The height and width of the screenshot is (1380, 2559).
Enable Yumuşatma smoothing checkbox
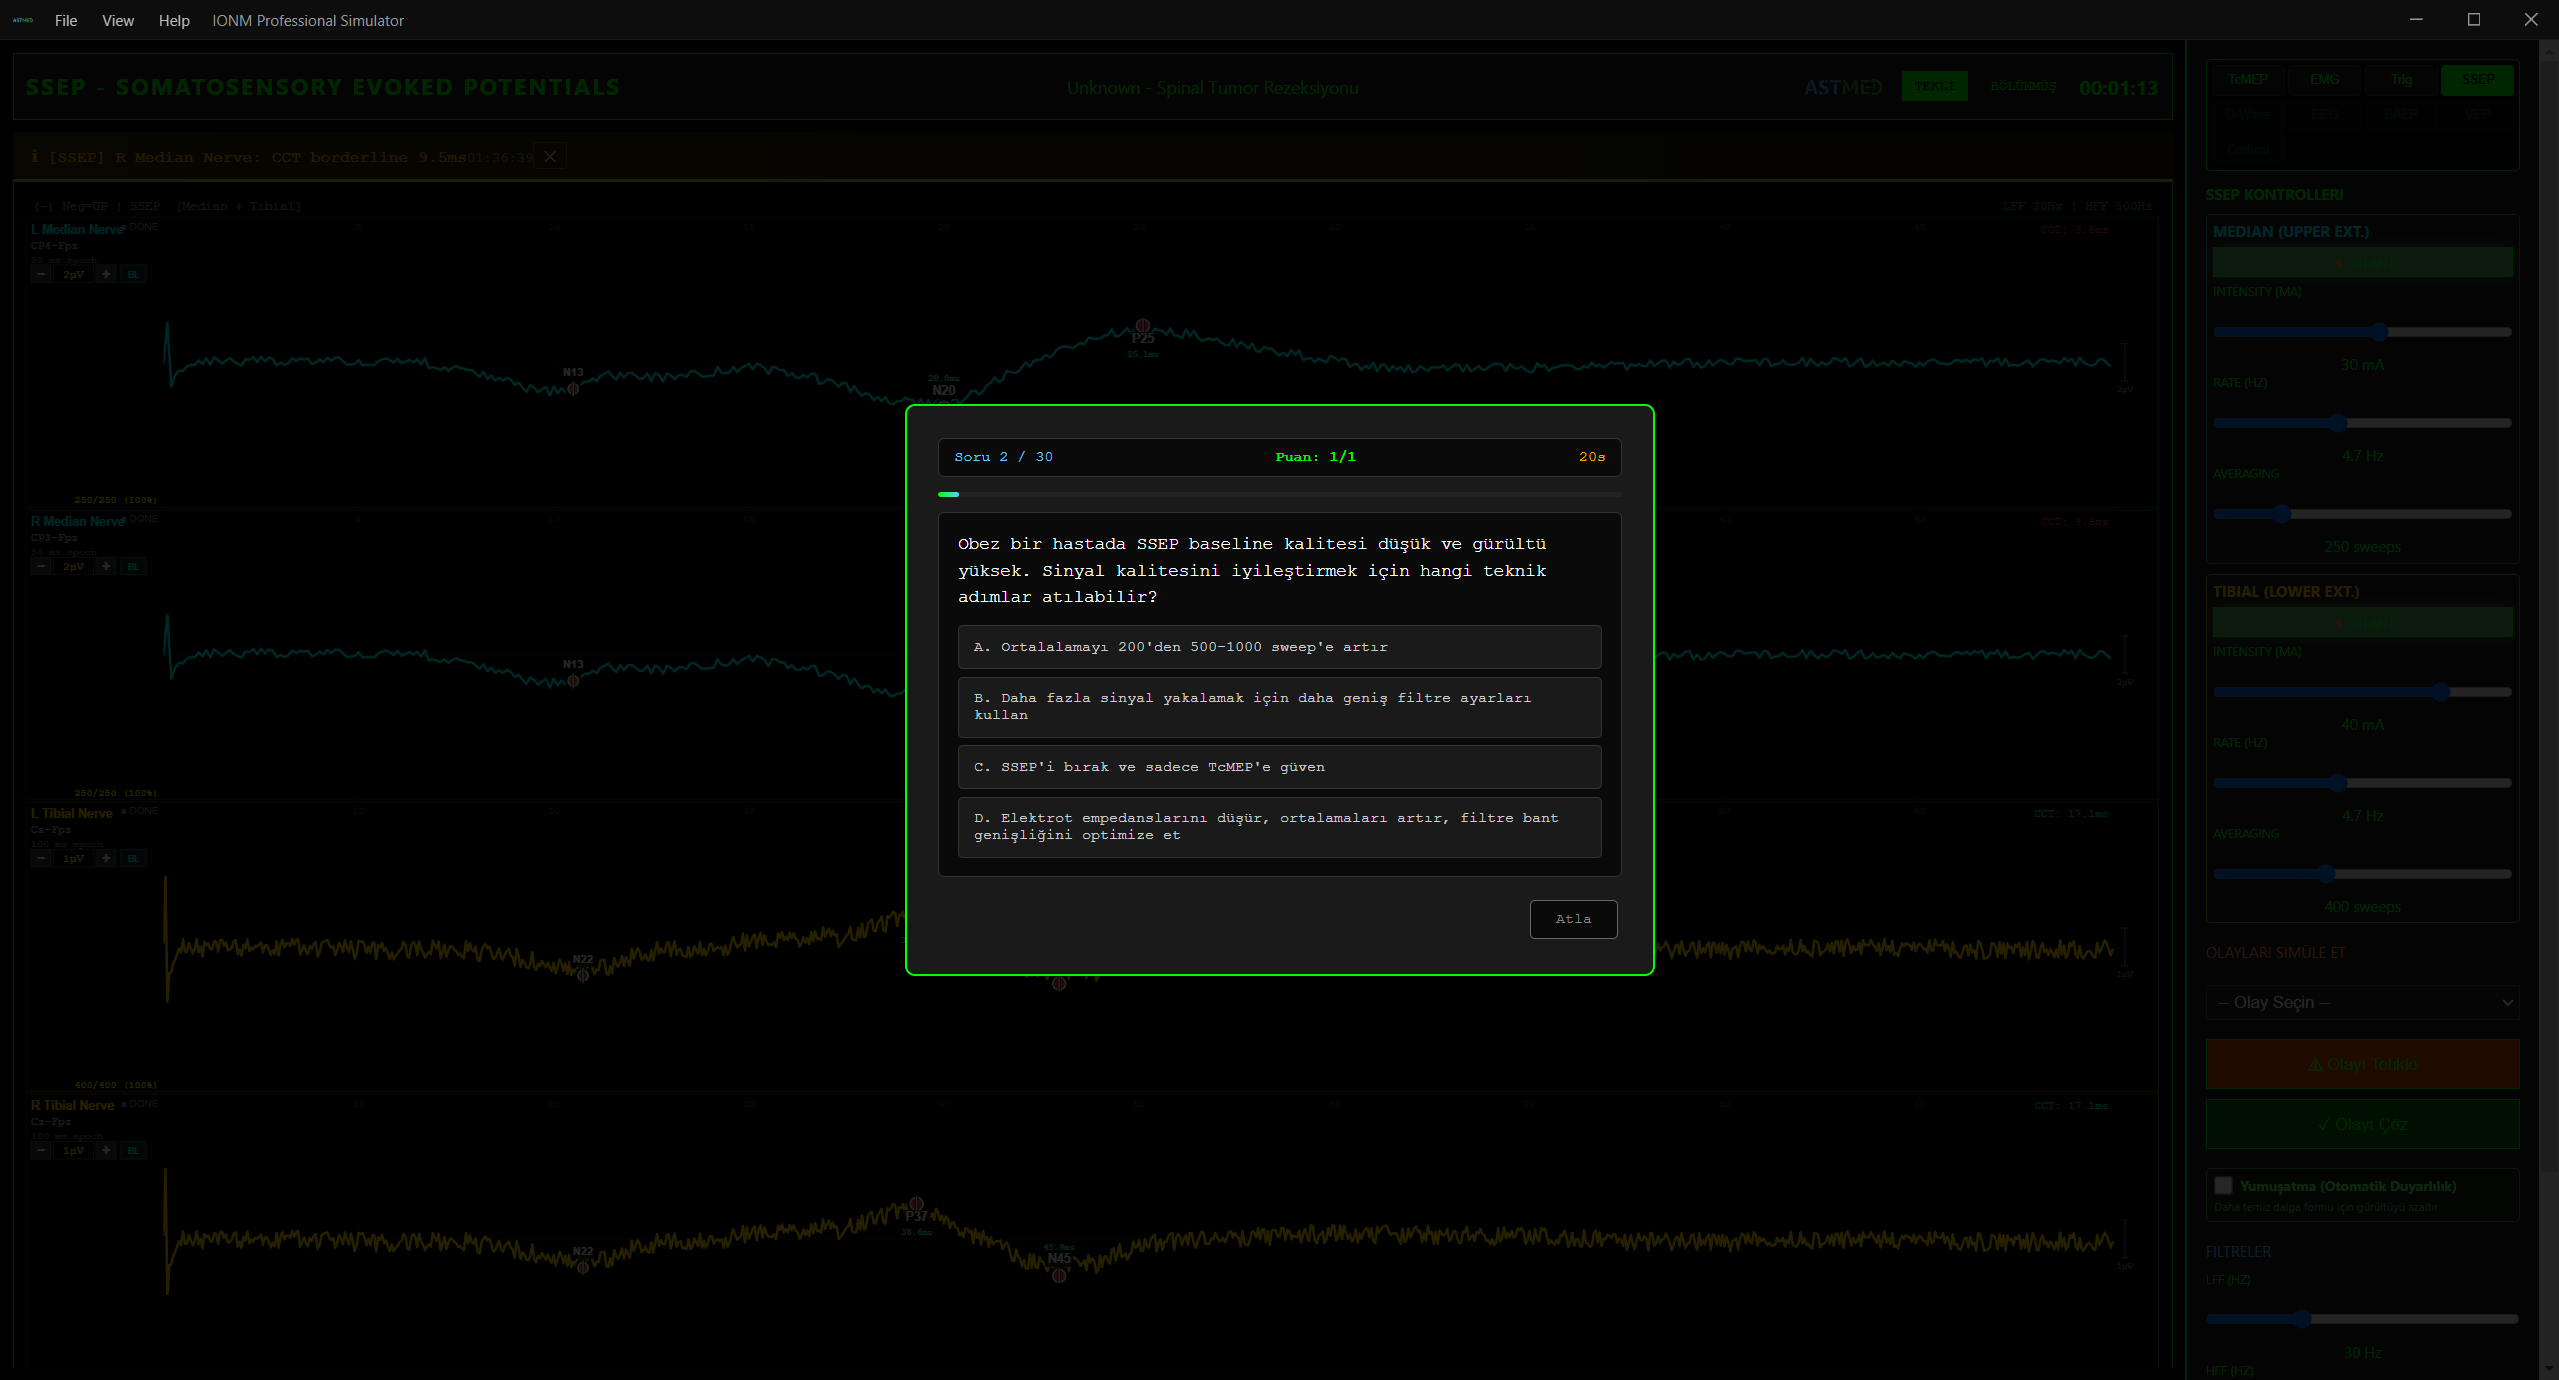(2223, 1185)
